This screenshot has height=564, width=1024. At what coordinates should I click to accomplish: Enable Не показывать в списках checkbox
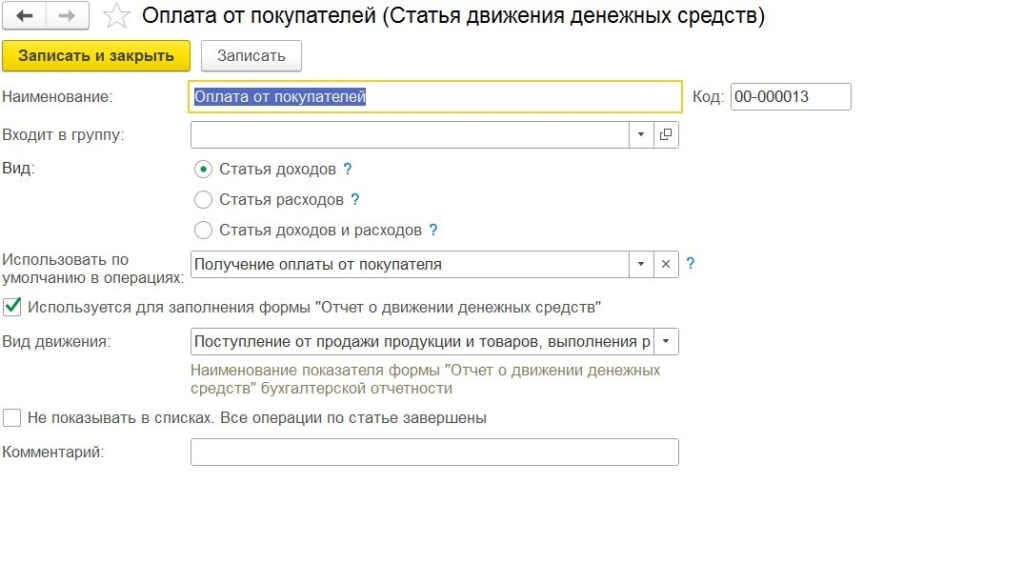pyautogui.click(x=13, y=418)
